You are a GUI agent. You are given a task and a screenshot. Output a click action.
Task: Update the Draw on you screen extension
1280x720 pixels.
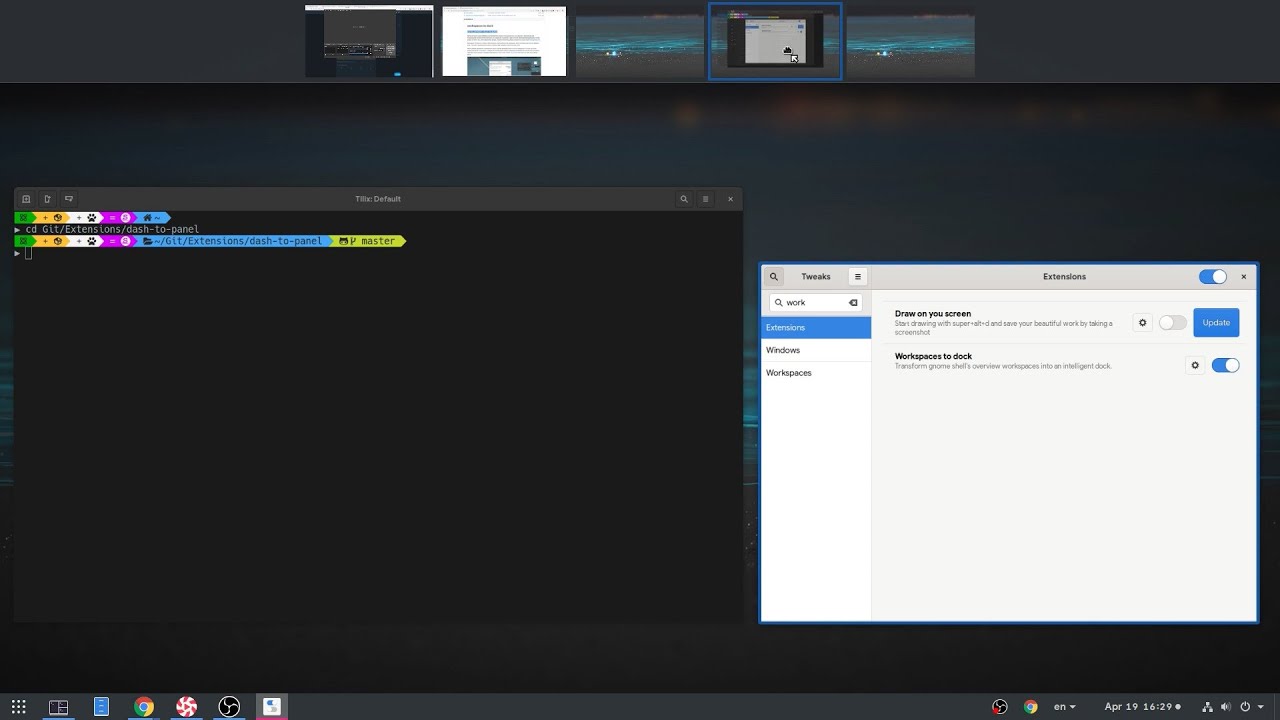1216,323
